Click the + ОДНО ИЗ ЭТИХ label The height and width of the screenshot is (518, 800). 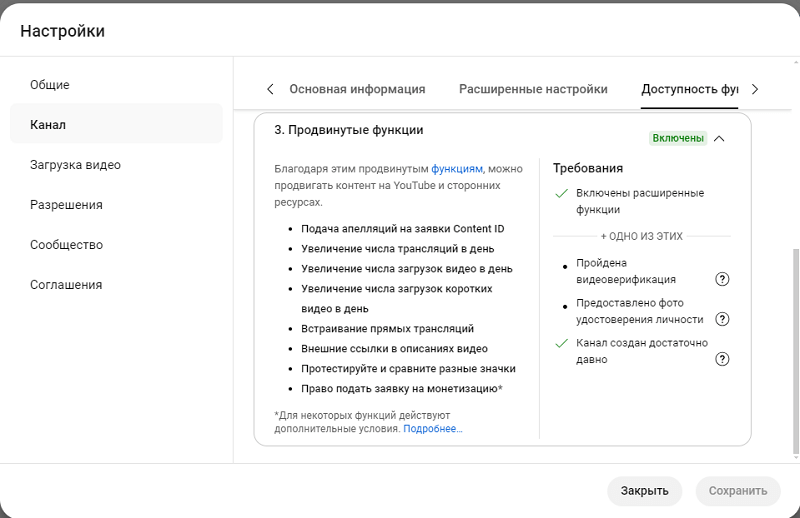pyautogui.click(x=641, y=236)
